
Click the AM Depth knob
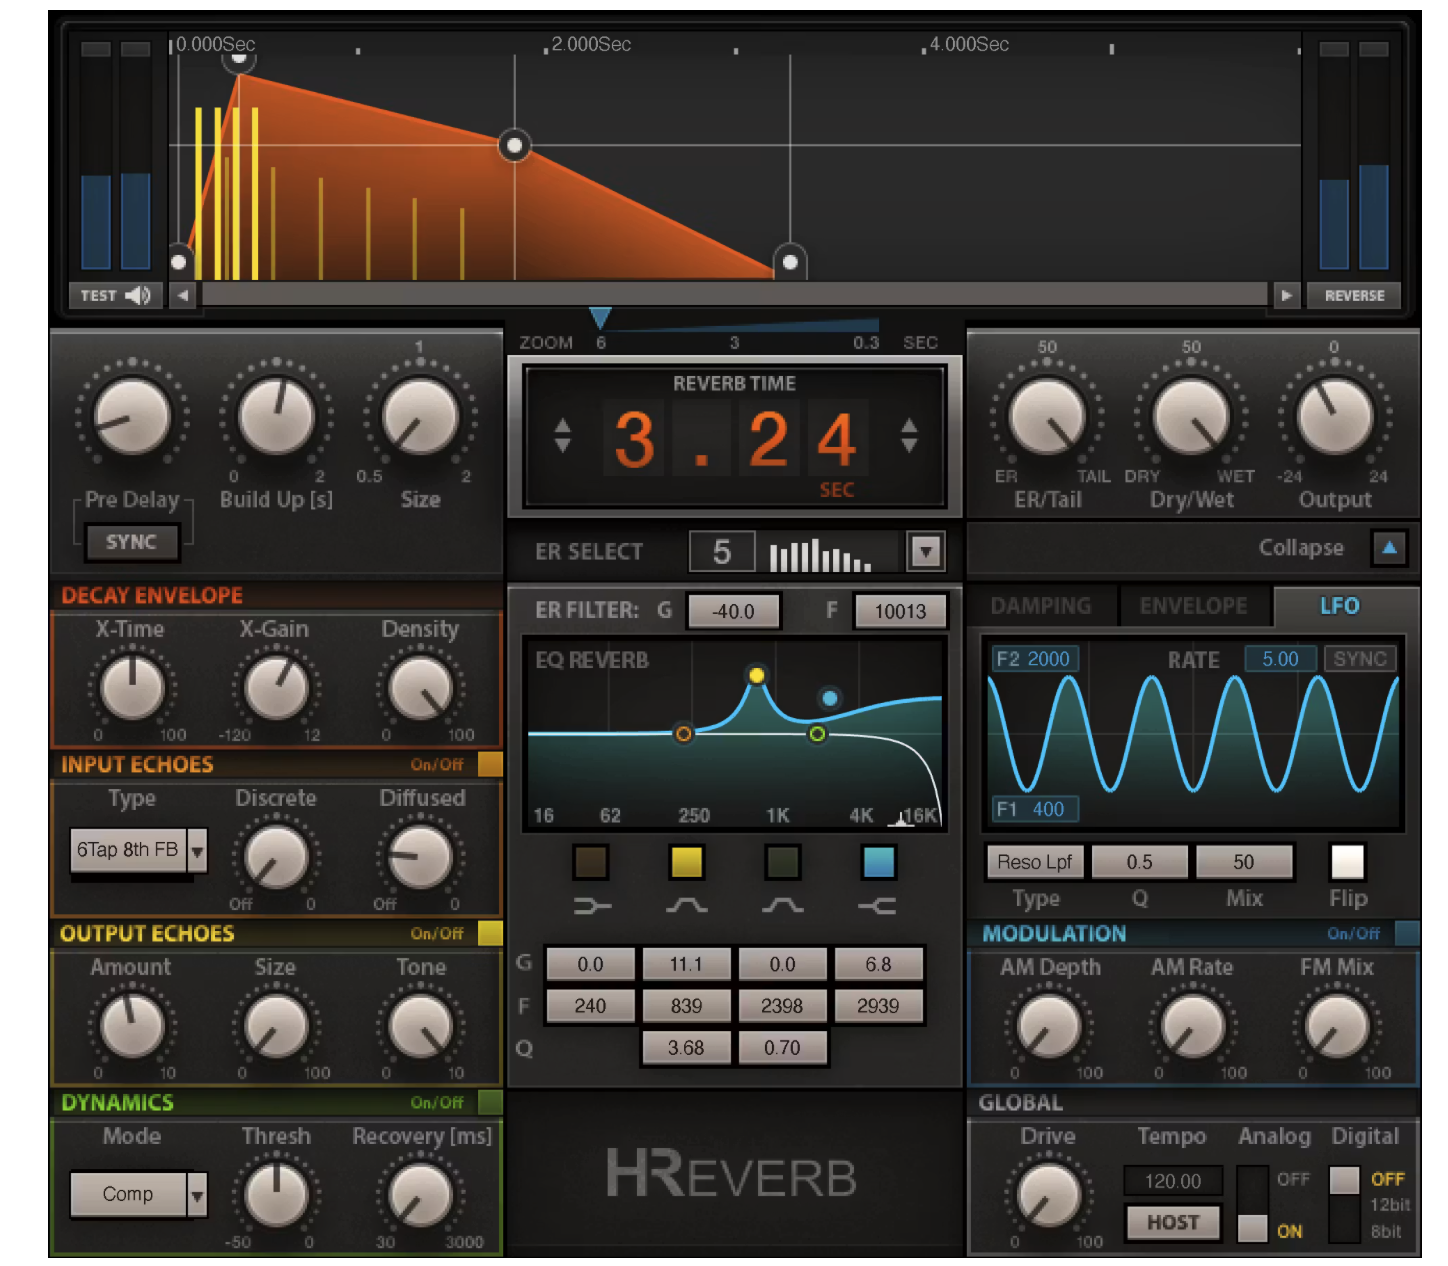pyautogui.click(x=1048, y=1026)
